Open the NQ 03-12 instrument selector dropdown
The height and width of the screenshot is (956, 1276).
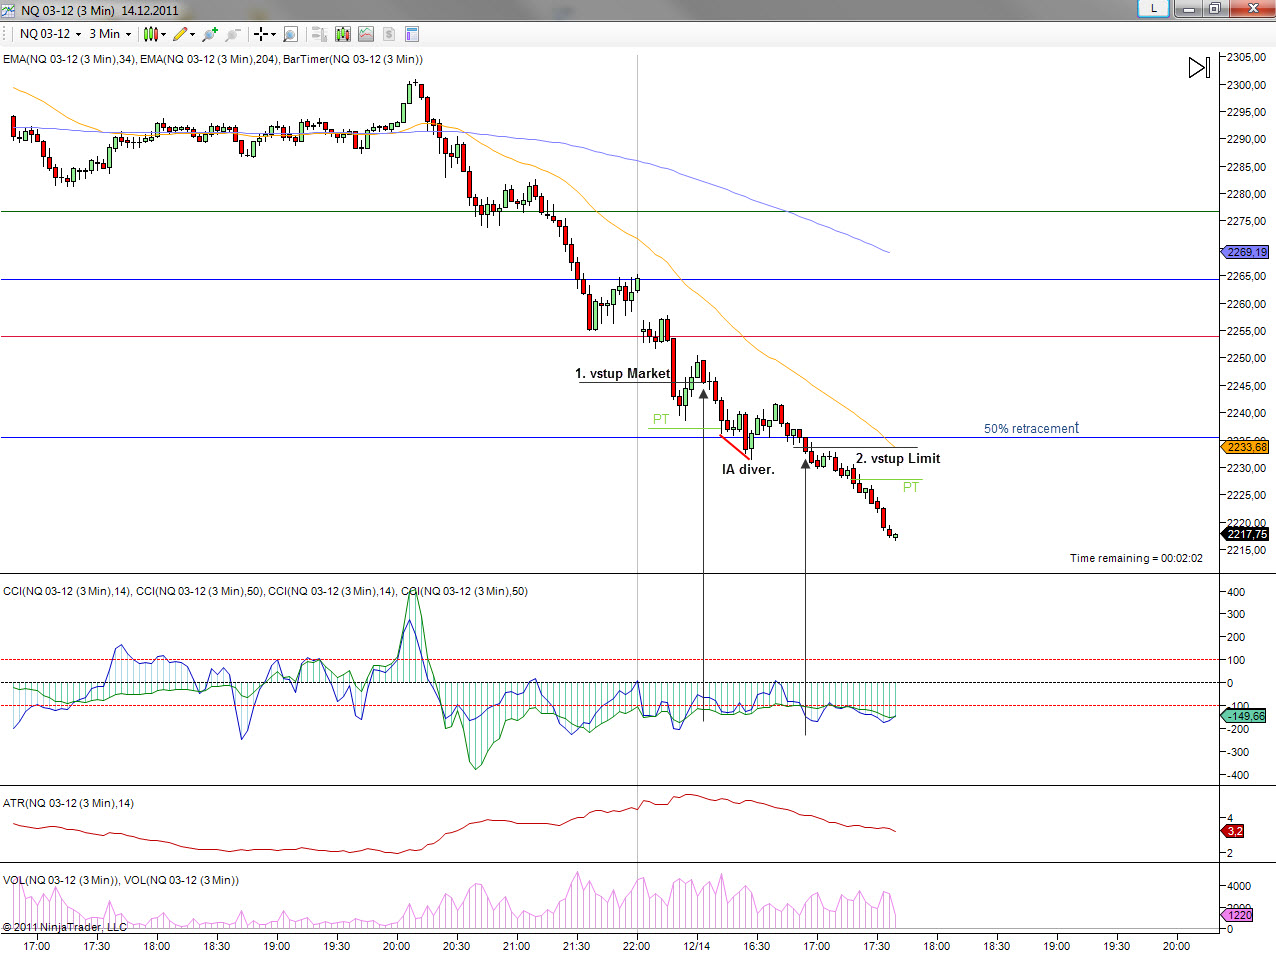pyautogui.click(x=51, y=34)
